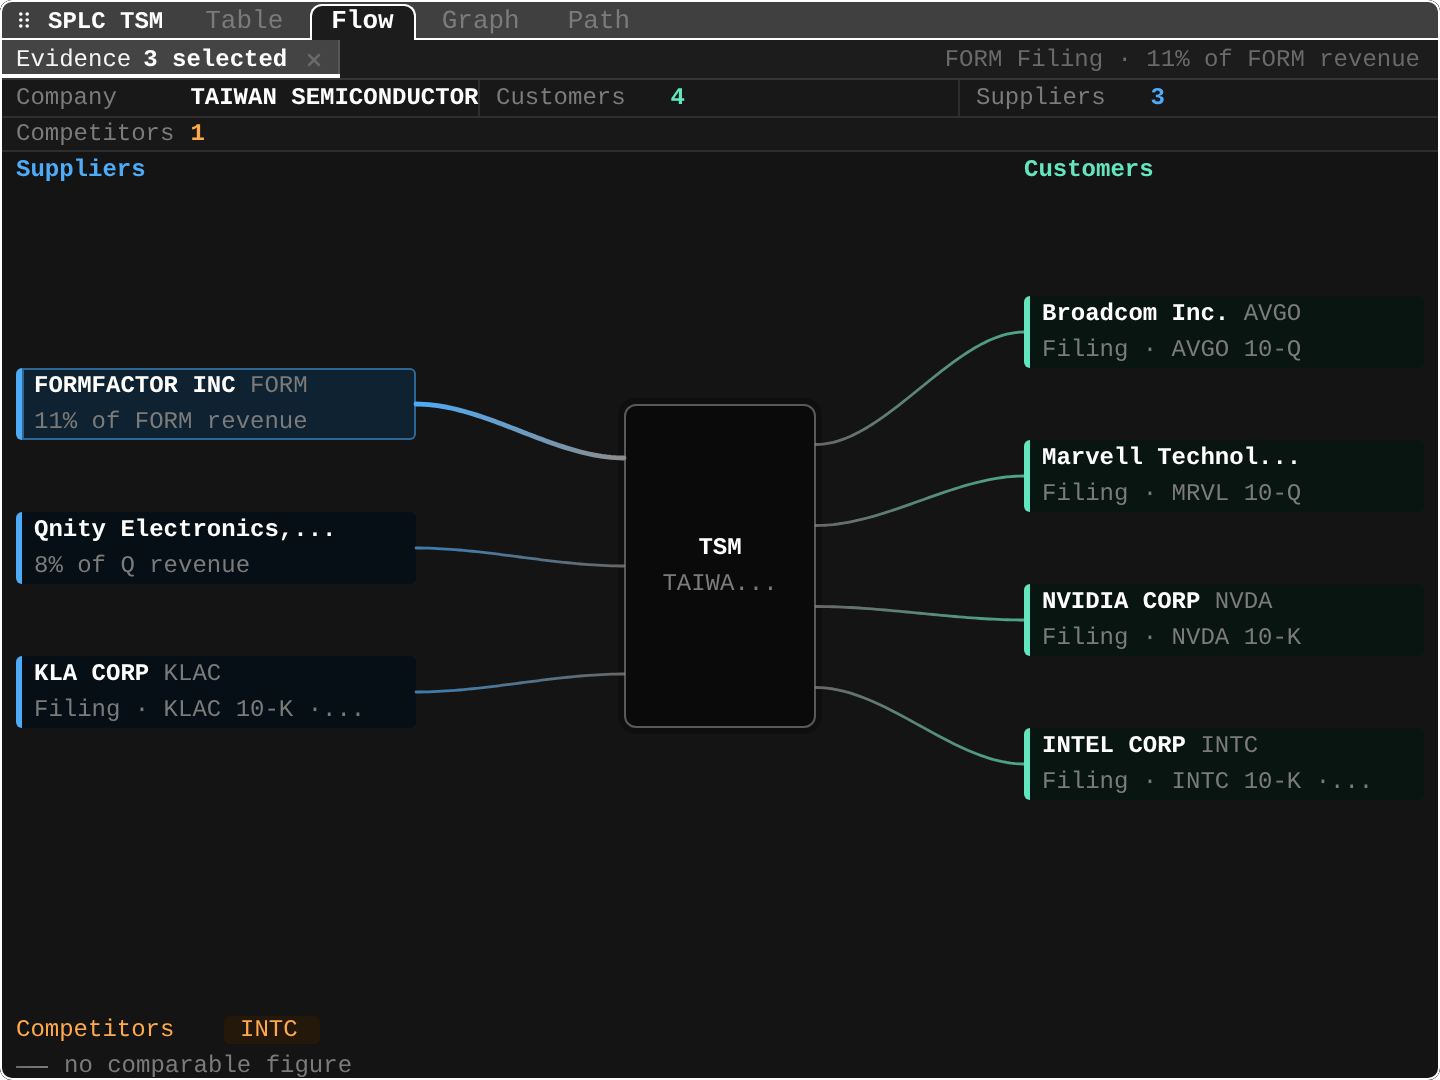Select the Path tab
1440x1080 pixels.
(598, 20)
